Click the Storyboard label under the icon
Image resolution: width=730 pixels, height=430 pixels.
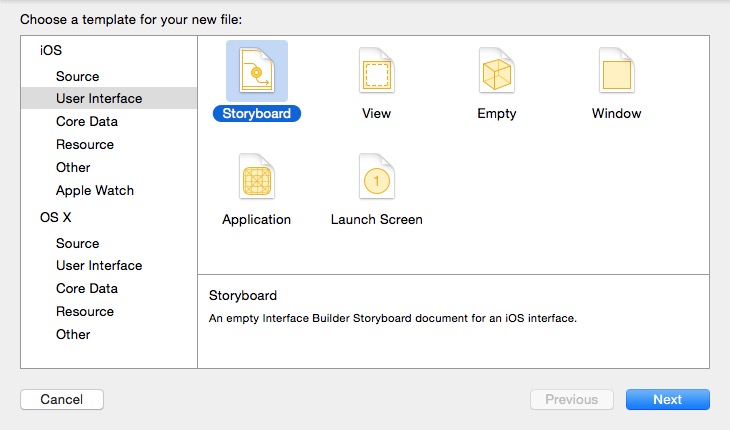point(257,113)
